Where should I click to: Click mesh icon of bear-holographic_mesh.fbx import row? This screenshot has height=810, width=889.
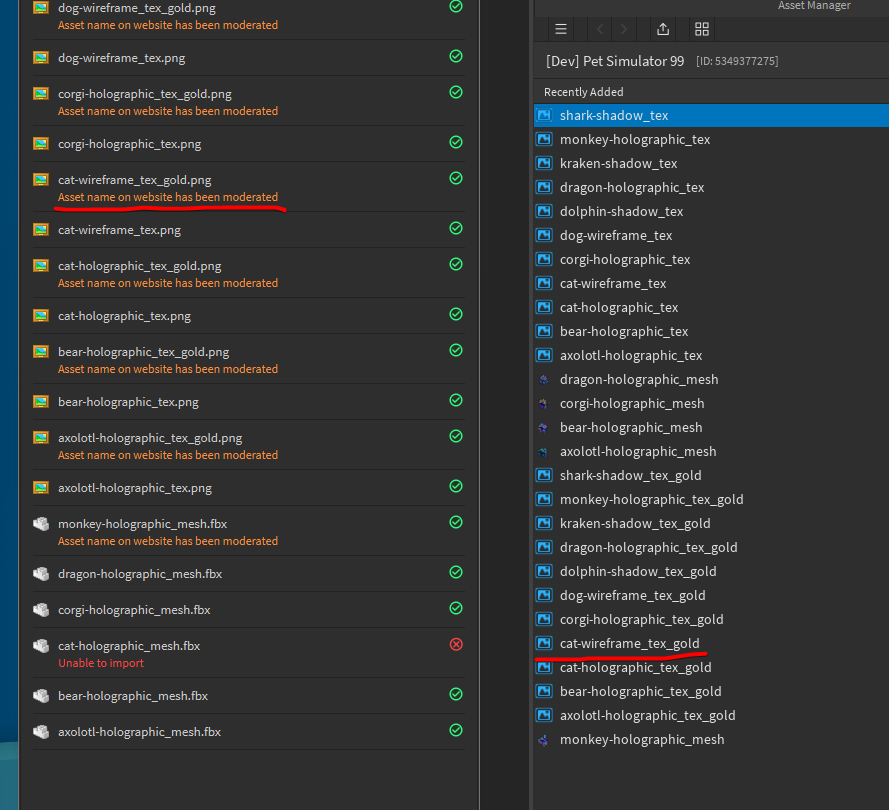pyautogui.click(x=41, y=696)
